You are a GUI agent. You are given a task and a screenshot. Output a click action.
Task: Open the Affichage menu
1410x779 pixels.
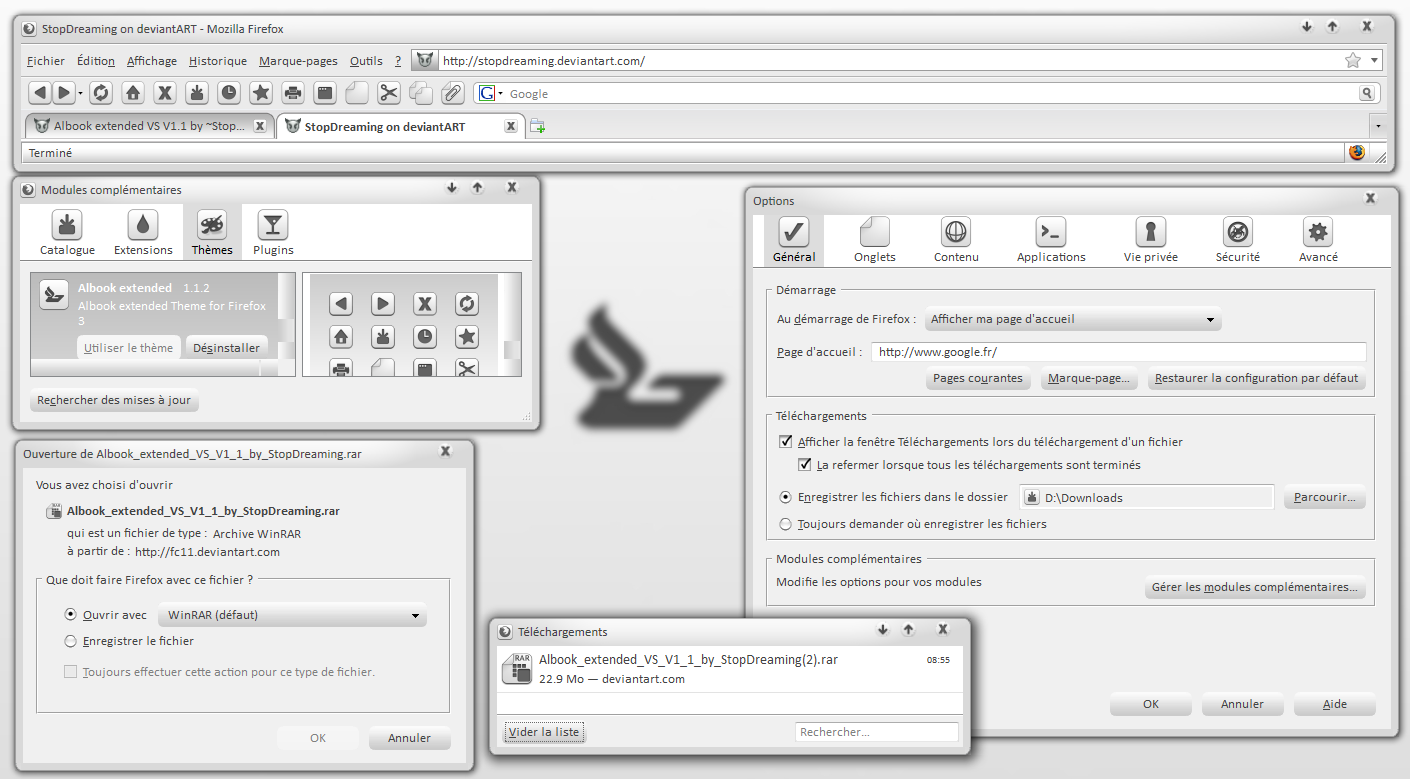[x=152, y=61]
